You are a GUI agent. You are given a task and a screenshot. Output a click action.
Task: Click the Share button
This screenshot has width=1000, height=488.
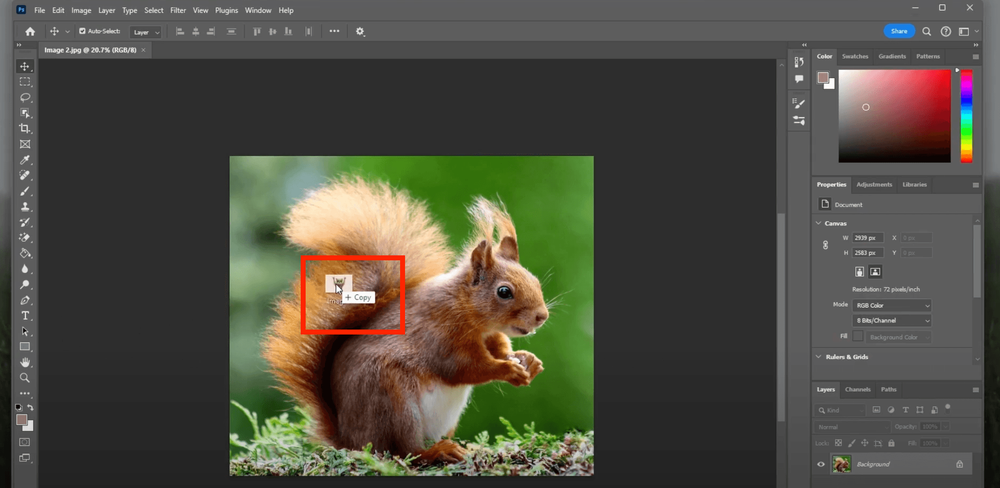point(899,31)
